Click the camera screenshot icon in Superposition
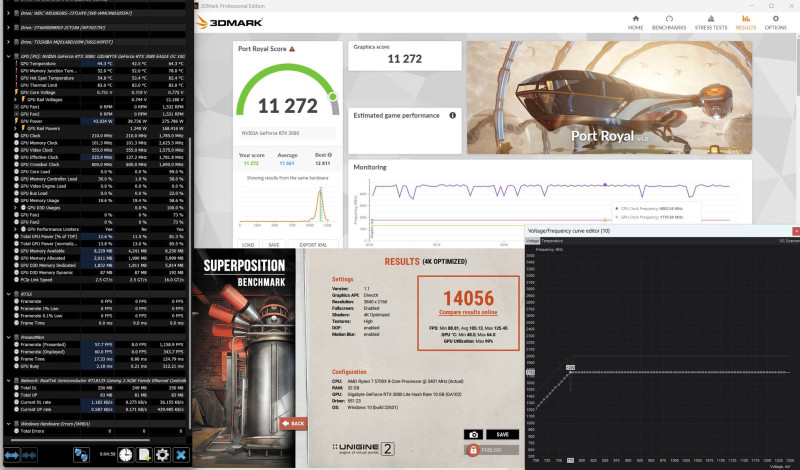 pos(473,434)
